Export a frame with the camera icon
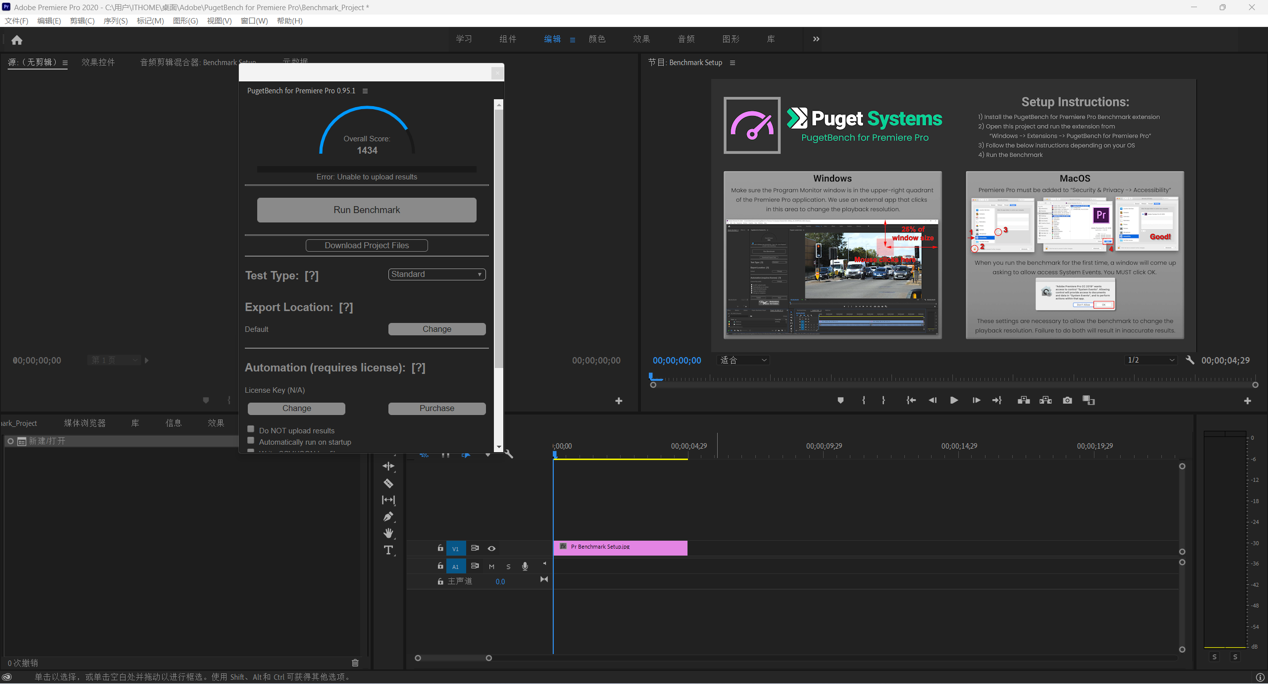This screenshot has height=684, width=1268. click(1067, 400)
